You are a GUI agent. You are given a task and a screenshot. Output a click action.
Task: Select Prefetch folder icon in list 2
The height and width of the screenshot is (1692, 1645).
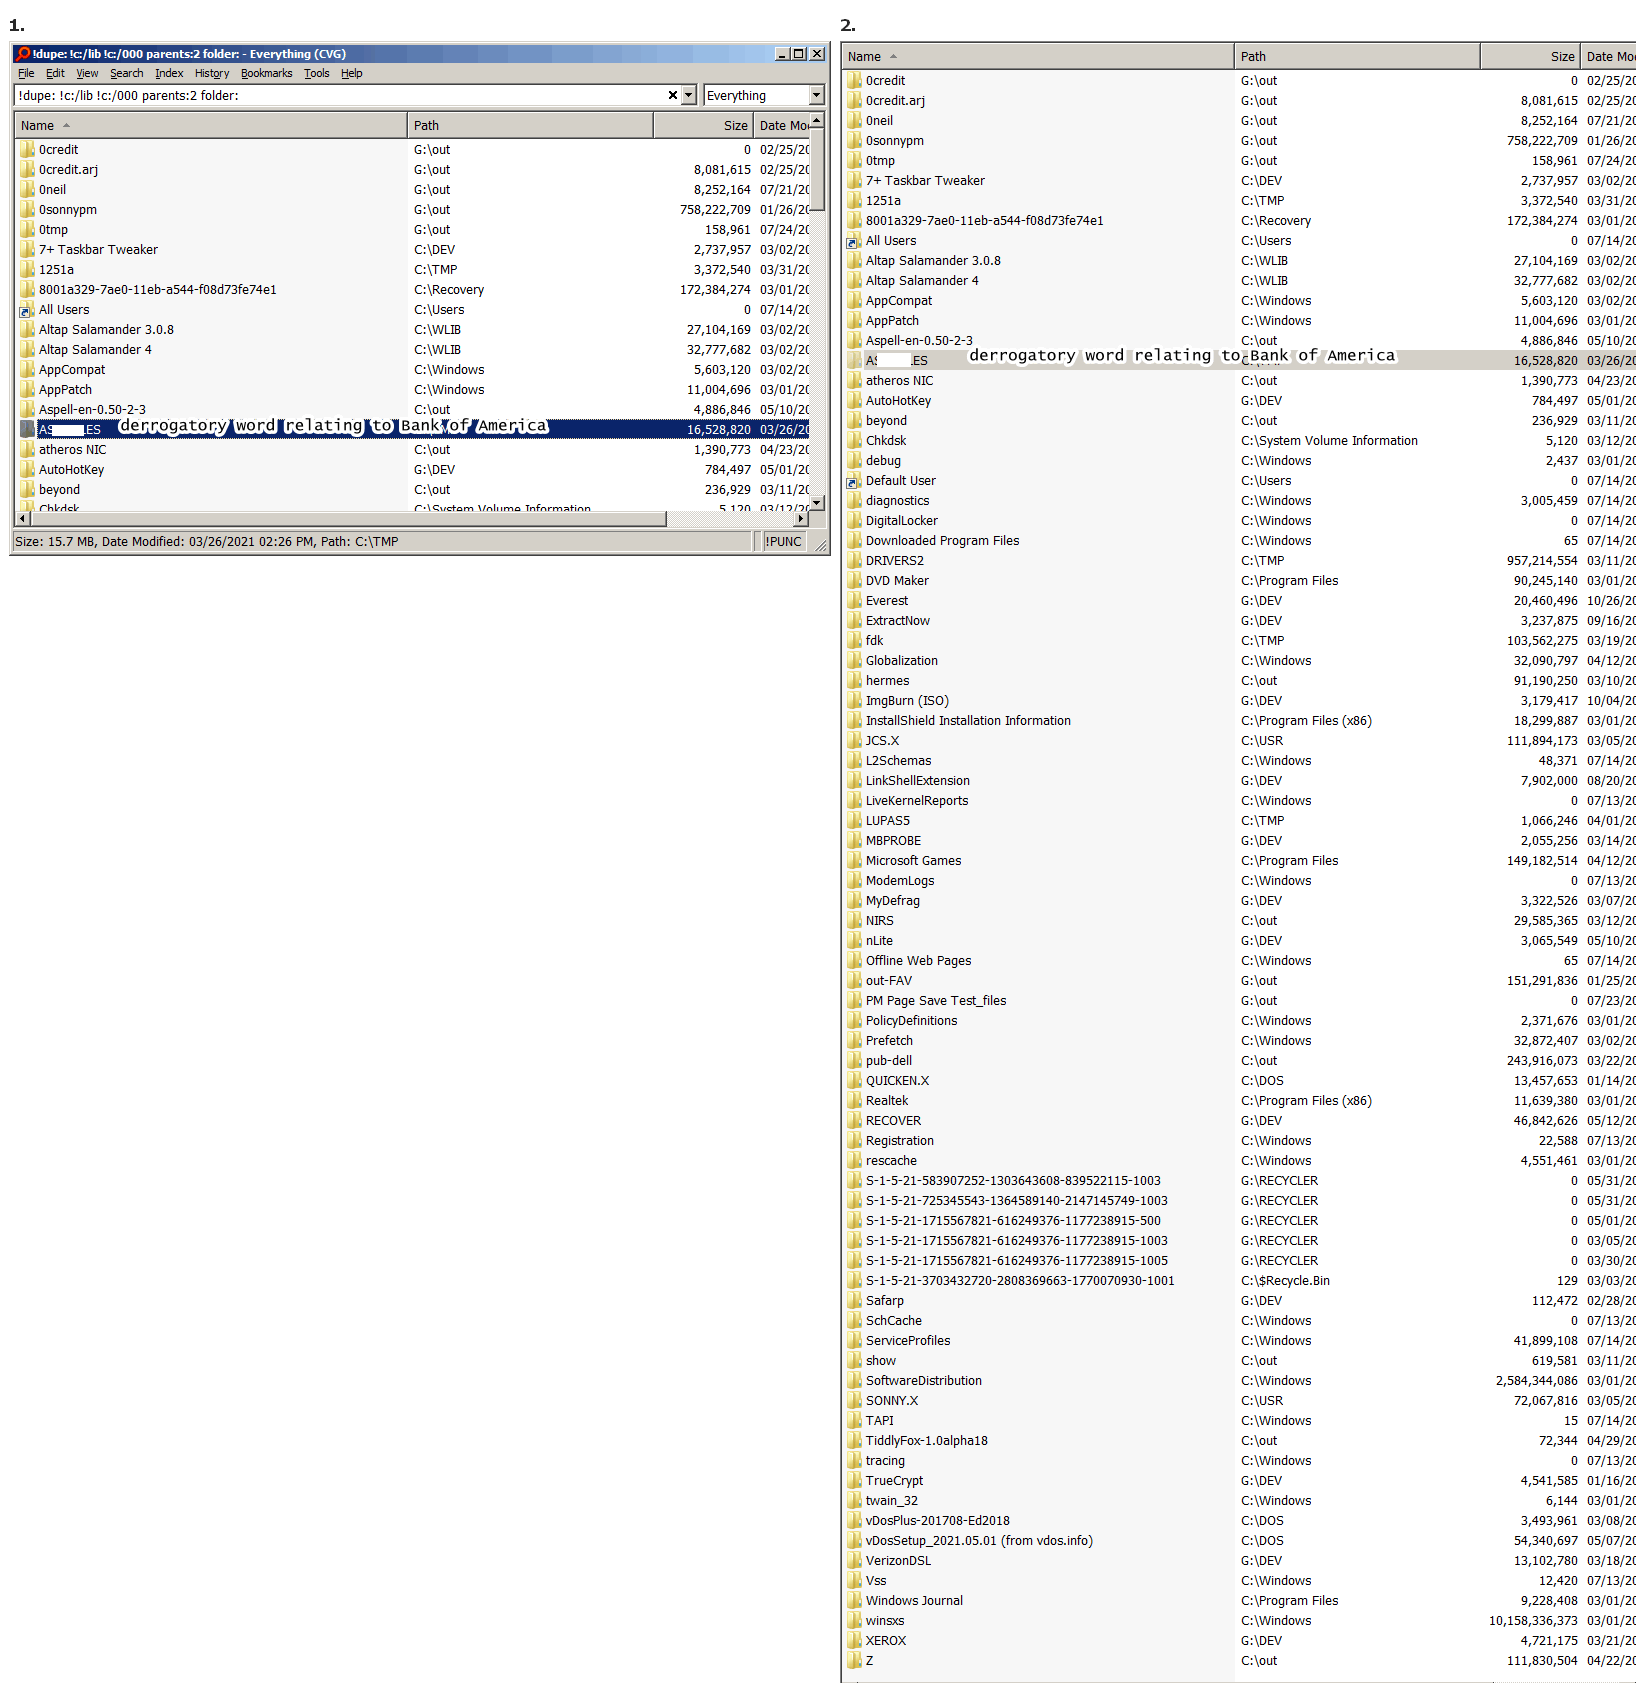click(x=854, y=1040)
